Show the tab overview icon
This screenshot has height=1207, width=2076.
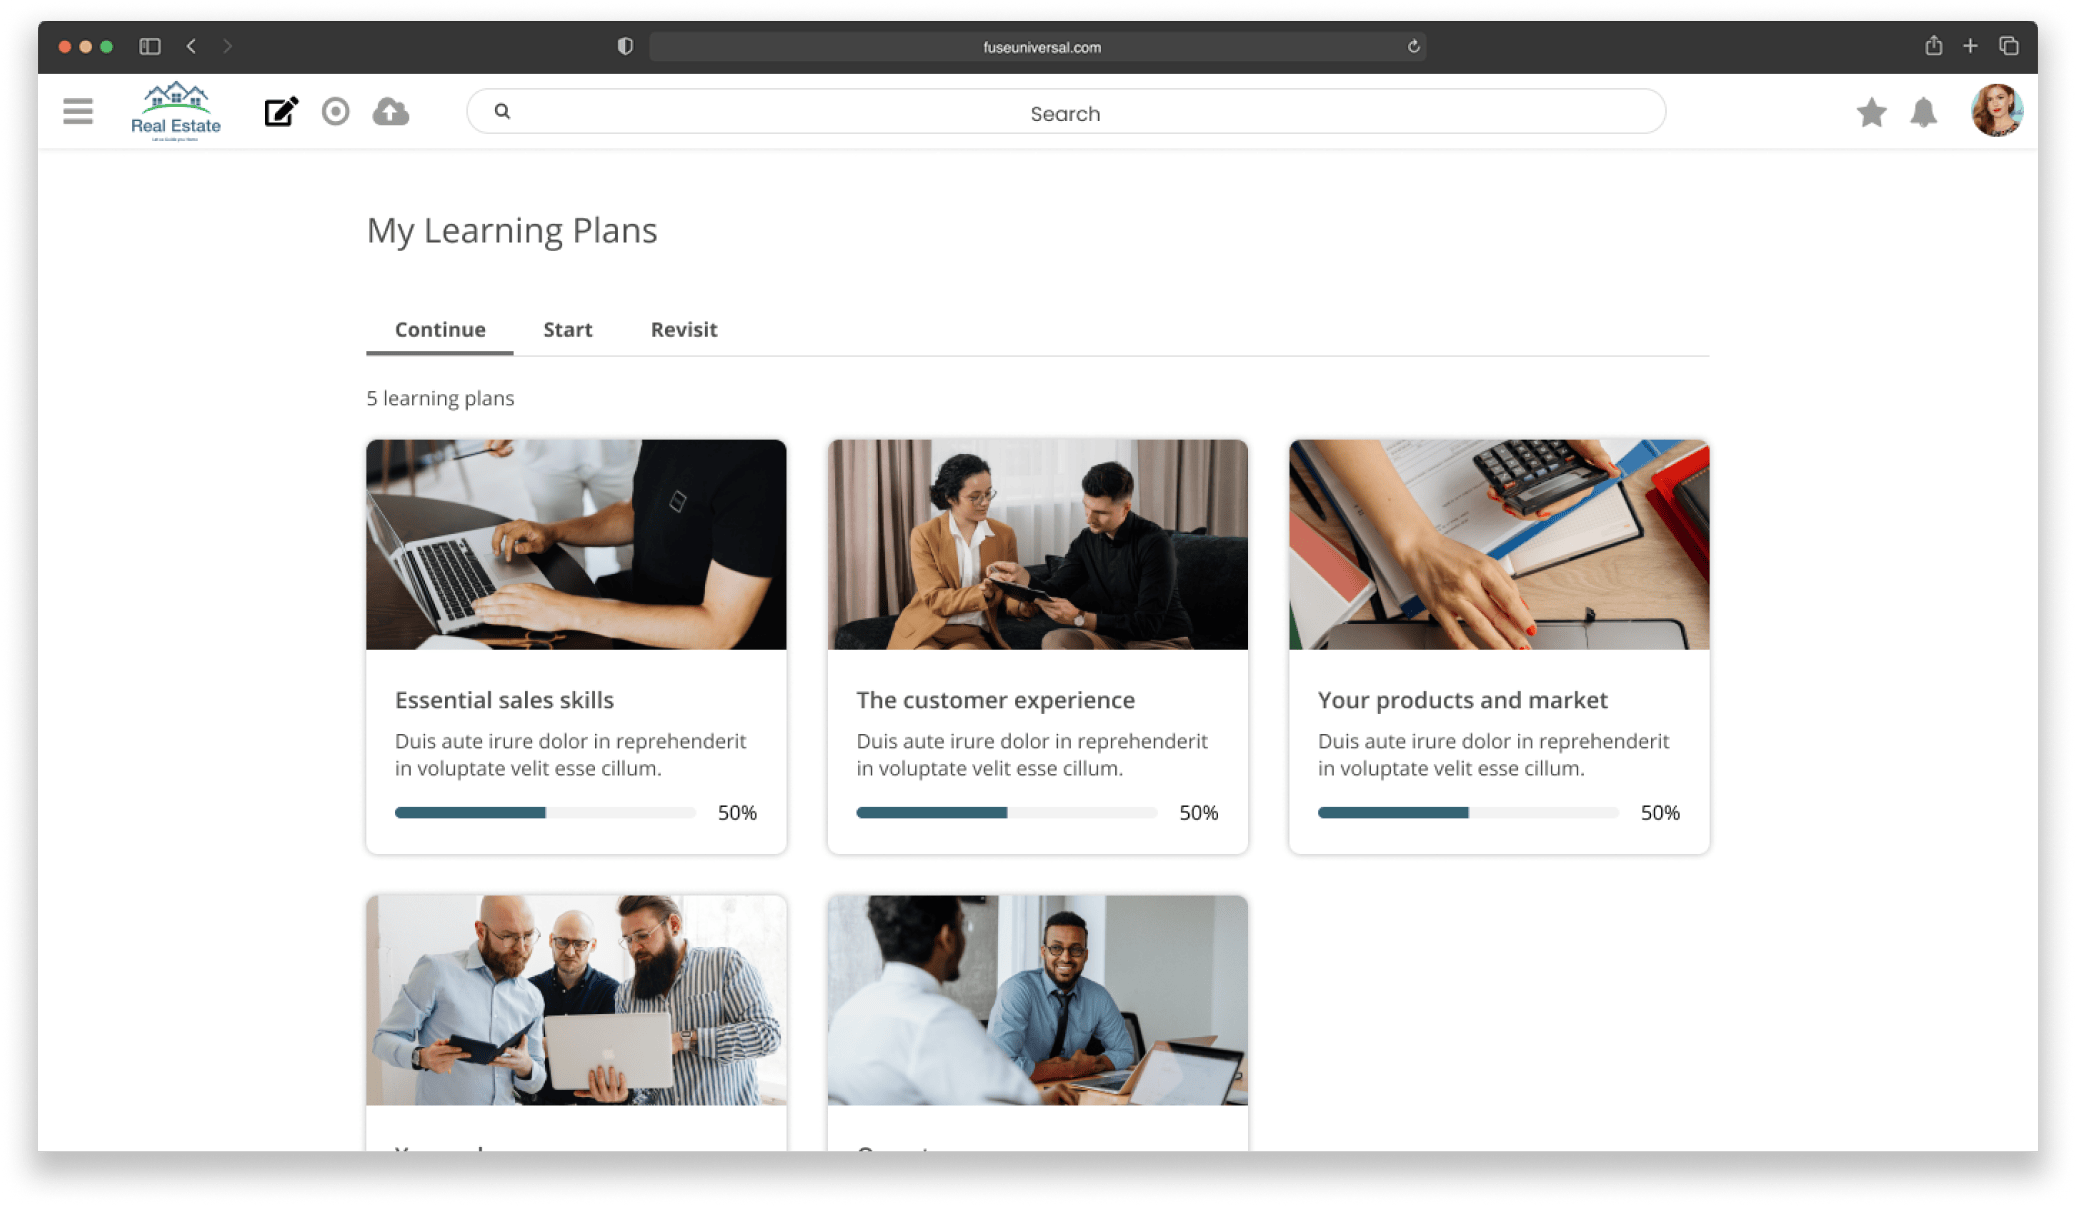pos(2009,46)
